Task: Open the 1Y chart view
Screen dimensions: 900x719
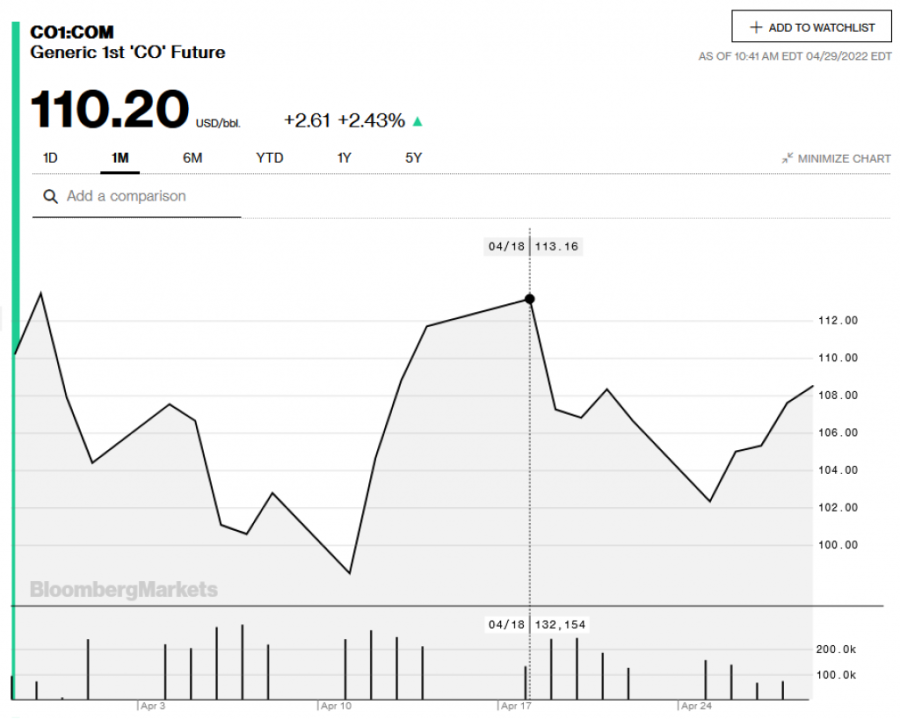Action: pos(345,158)
